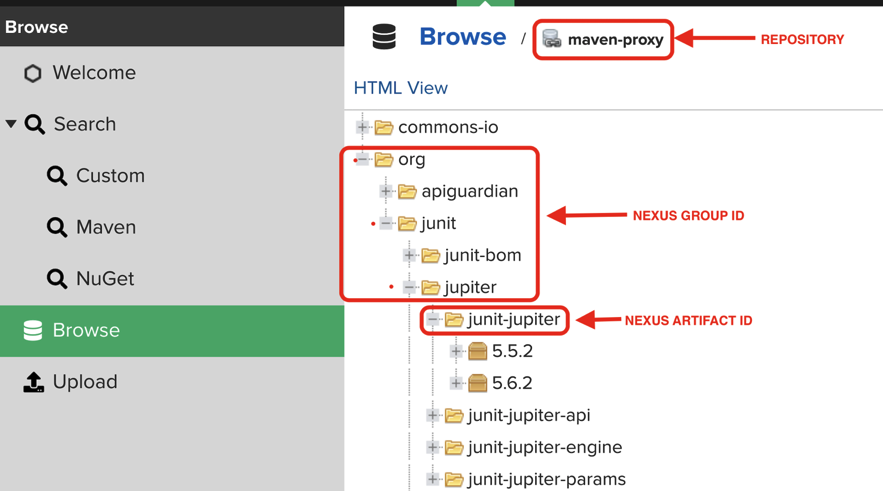Collapse the Search section triangle
Image resolution: width=883 pixels, height=491 pixels.
pyautogui.click(x=11, y=124)
